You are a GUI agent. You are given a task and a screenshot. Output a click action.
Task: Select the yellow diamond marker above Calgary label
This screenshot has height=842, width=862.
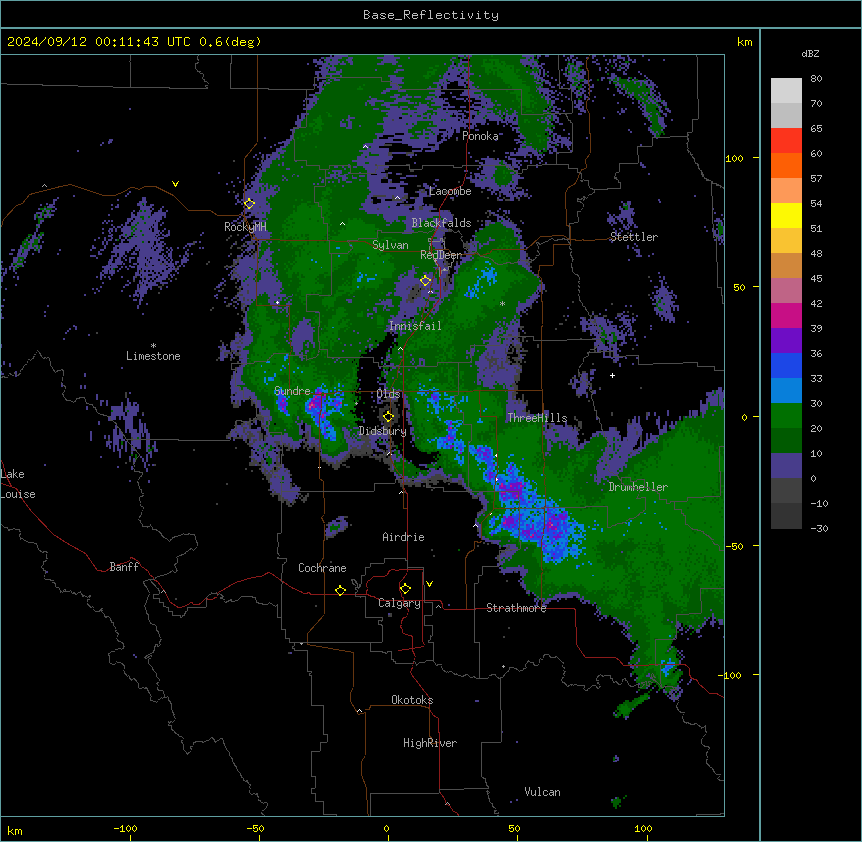click(x=405, y=589)
